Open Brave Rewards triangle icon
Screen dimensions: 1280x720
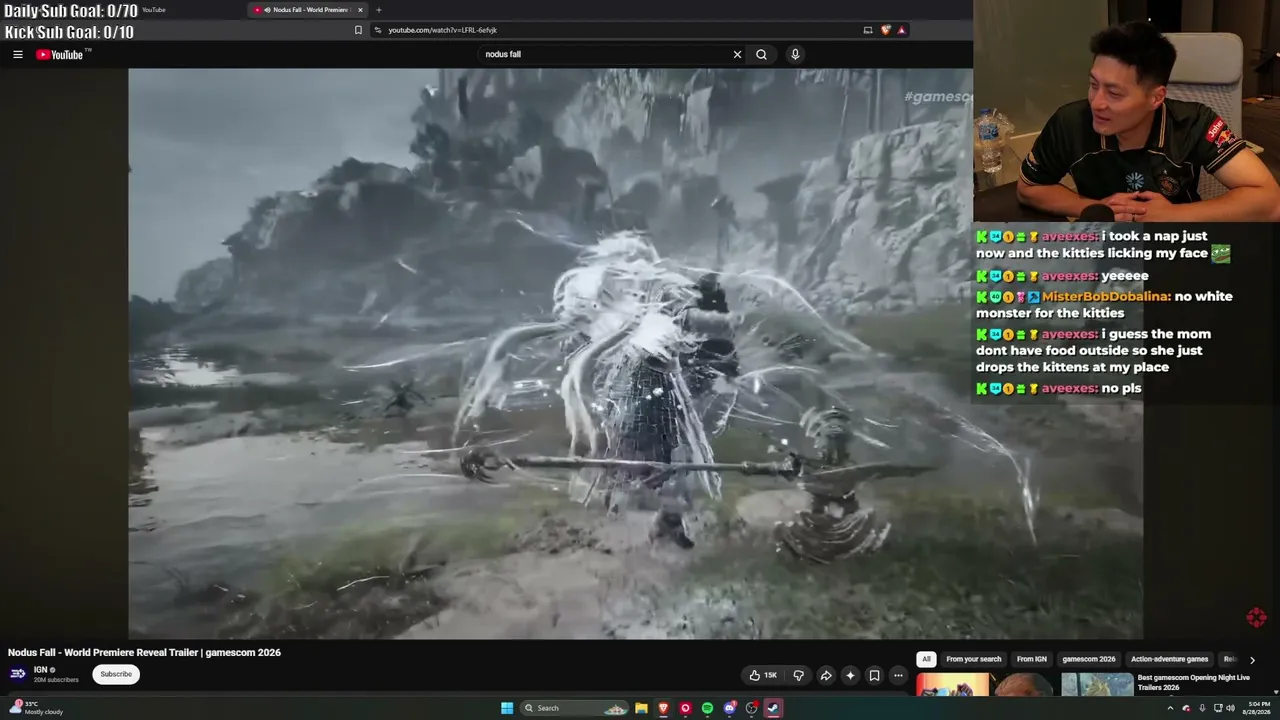pos(901,30)
